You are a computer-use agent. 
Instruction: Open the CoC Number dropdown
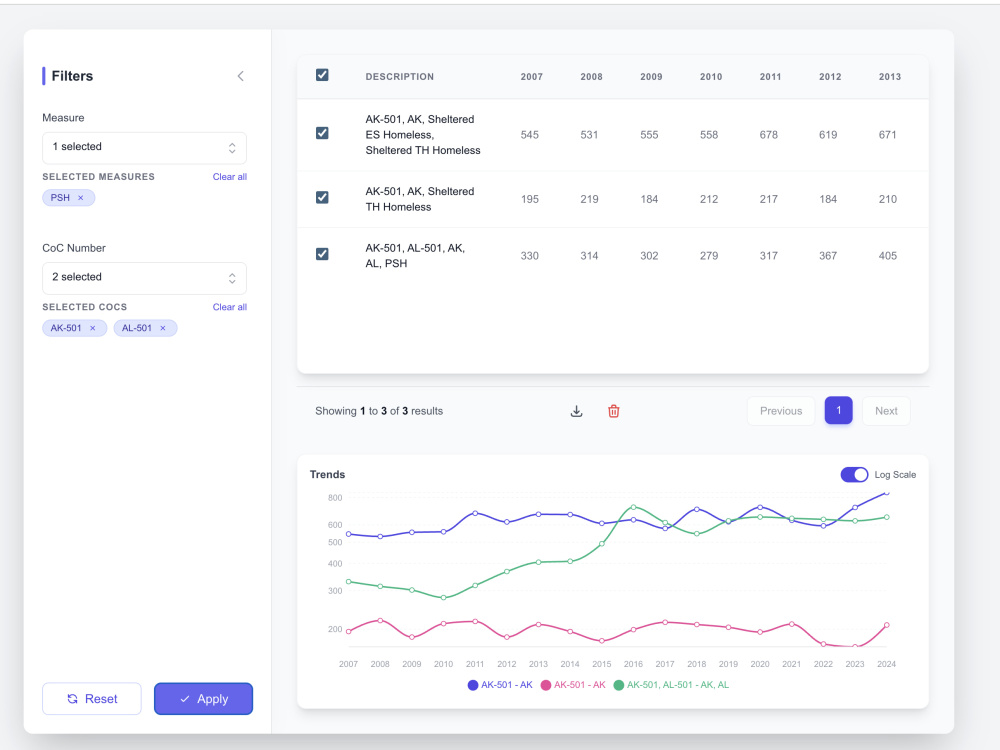144,277
